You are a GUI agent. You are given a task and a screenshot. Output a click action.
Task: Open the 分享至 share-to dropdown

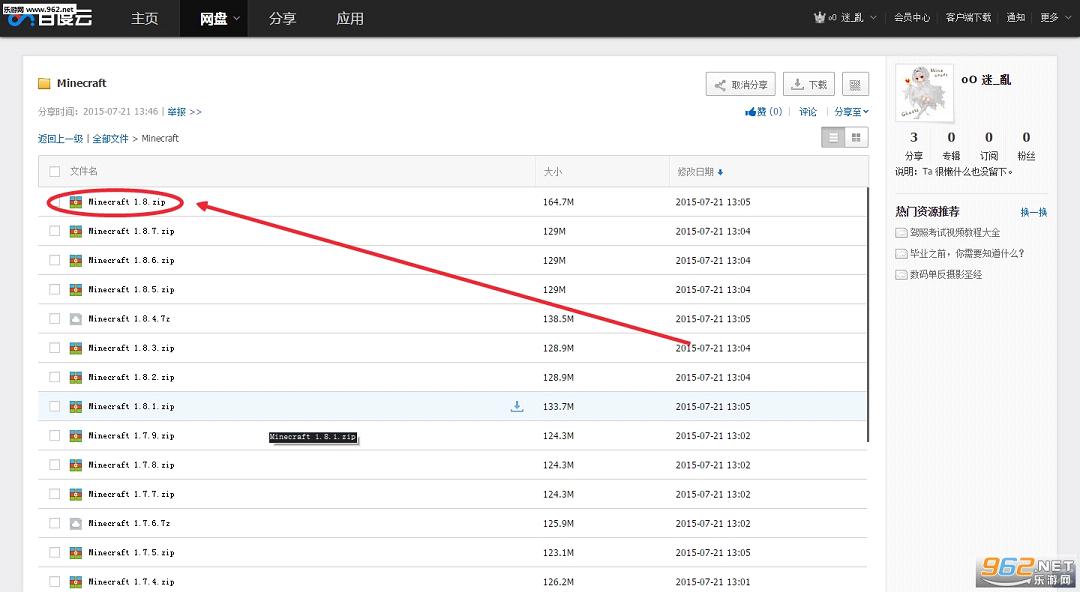click(x=851, y=112)
